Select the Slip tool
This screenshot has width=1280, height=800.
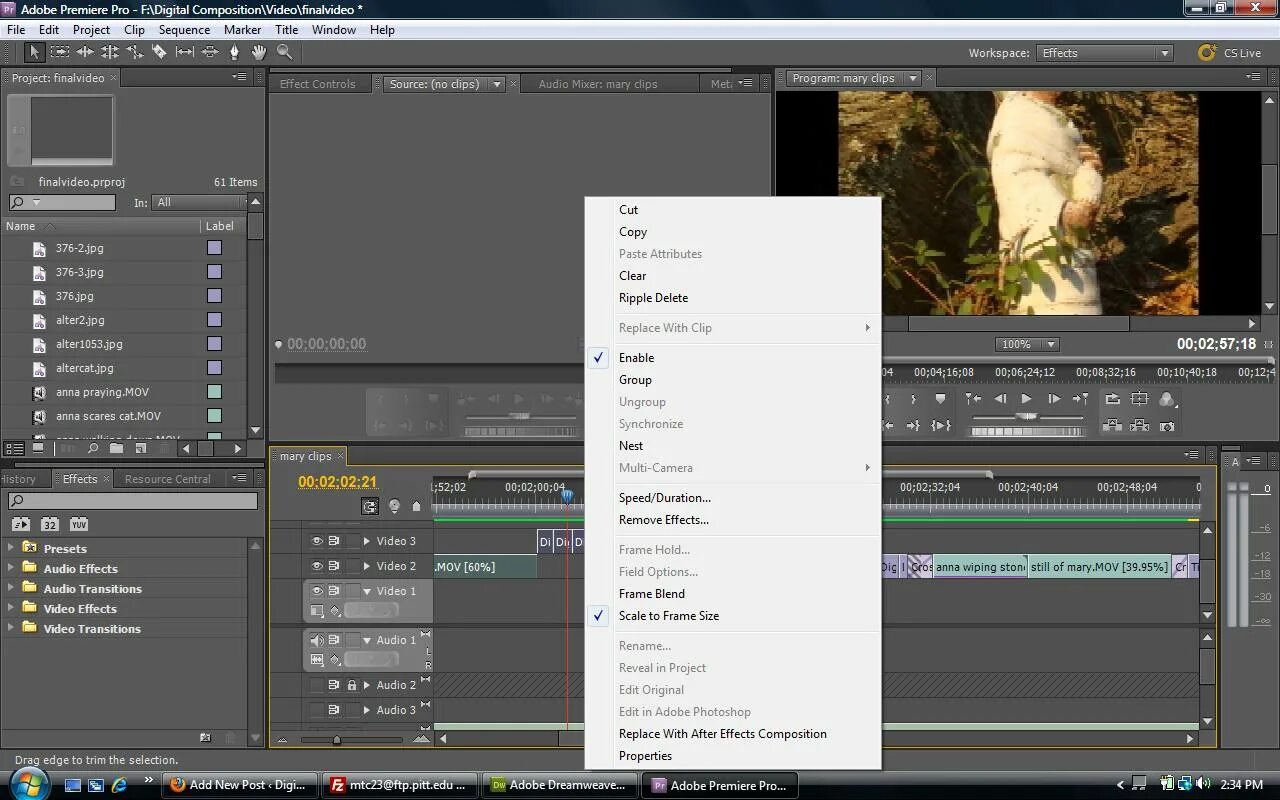[185, 52]
